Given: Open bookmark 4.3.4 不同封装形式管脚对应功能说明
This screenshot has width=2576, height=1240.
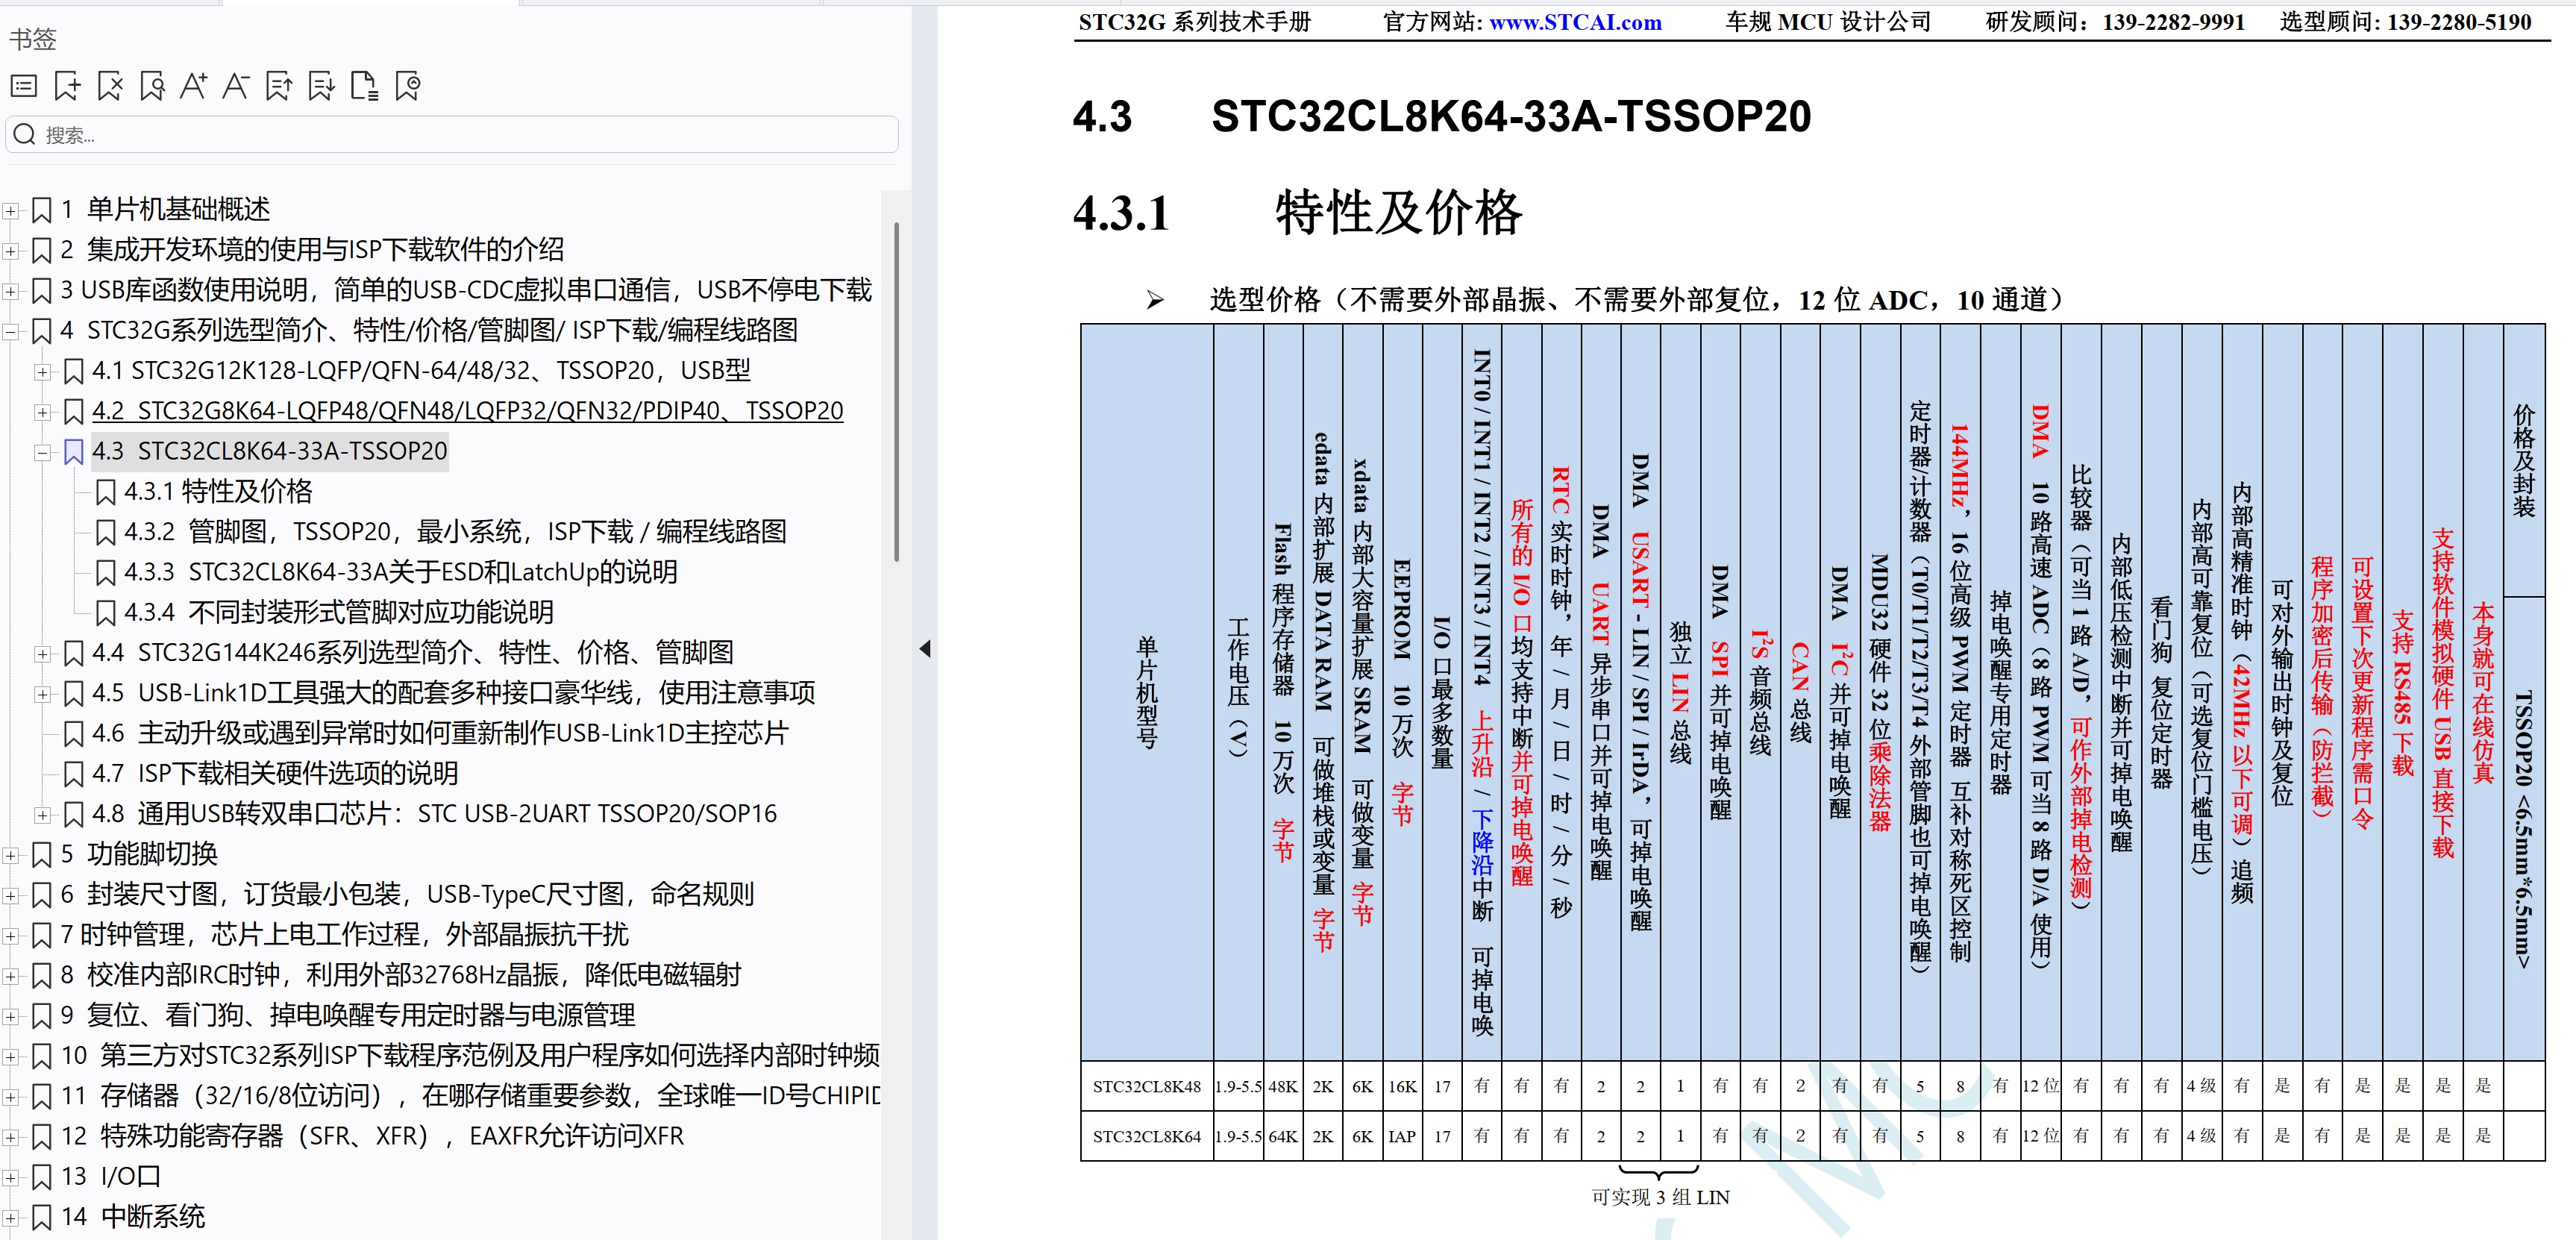Looking at the screenshot, I should point(338,612).
